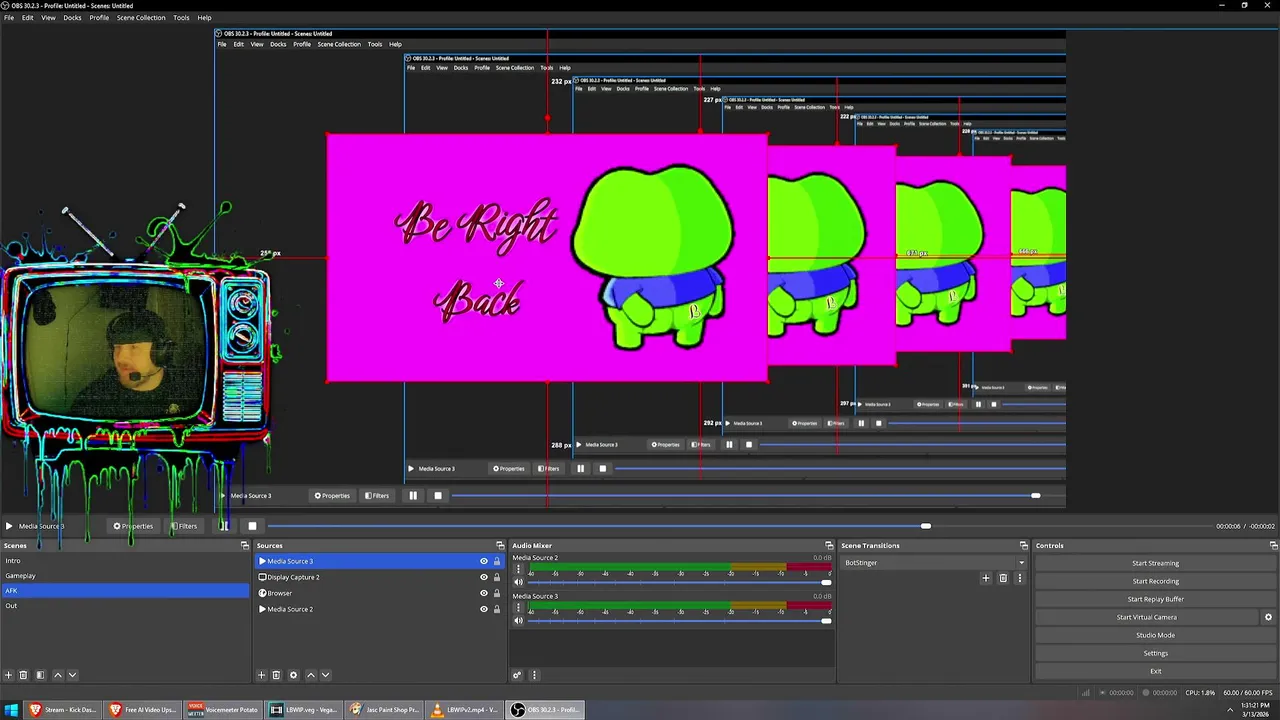Screen dimensions: 1280x720
Task: Hide Display Capture 2 with eye icon
Action: [x=484, y=577]
